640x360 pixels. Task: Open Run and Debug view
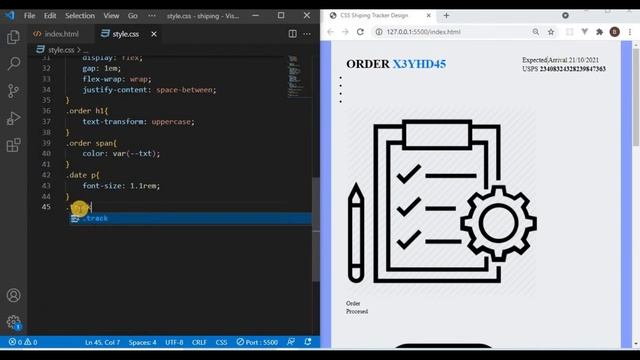(x=13, y=118)
